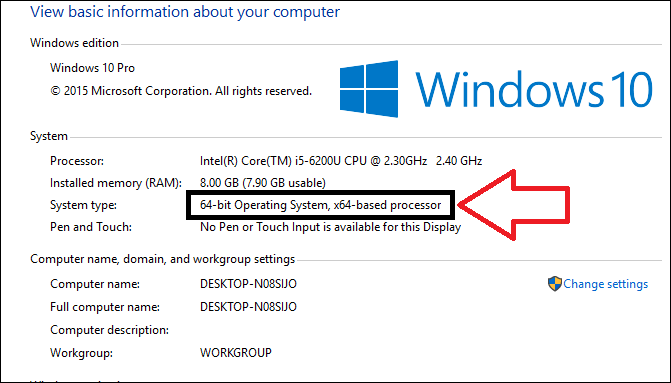Click the red arrow annotation
The width and height of the screenshot is (671, 383).
coord(514,205)
